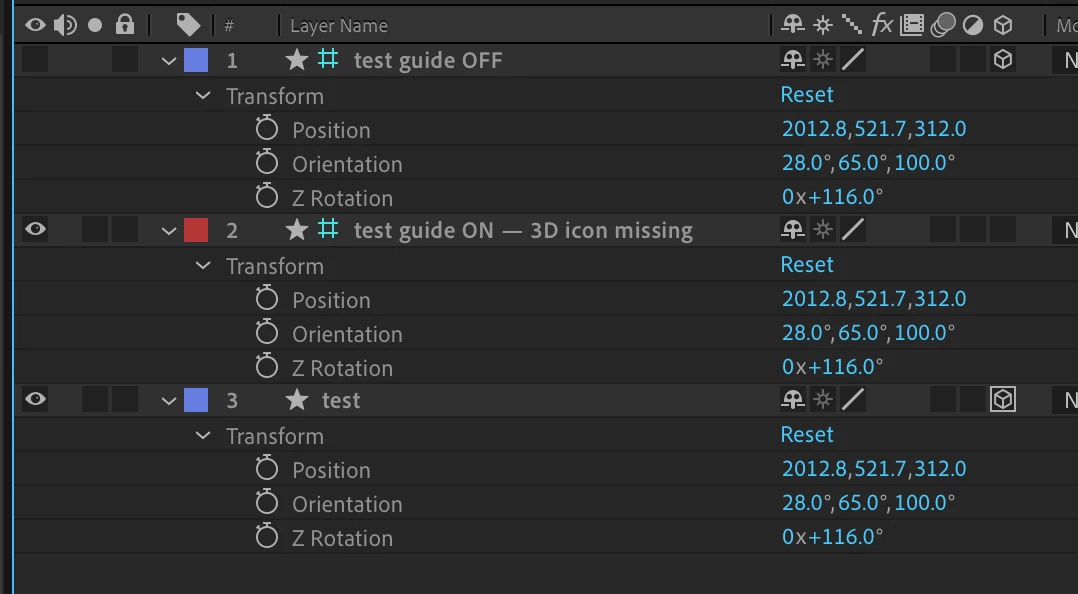This screenshot has width=1078, height=594.
Task: Hide layer 2 with its eye icon
Action: [x=35, y=230]
